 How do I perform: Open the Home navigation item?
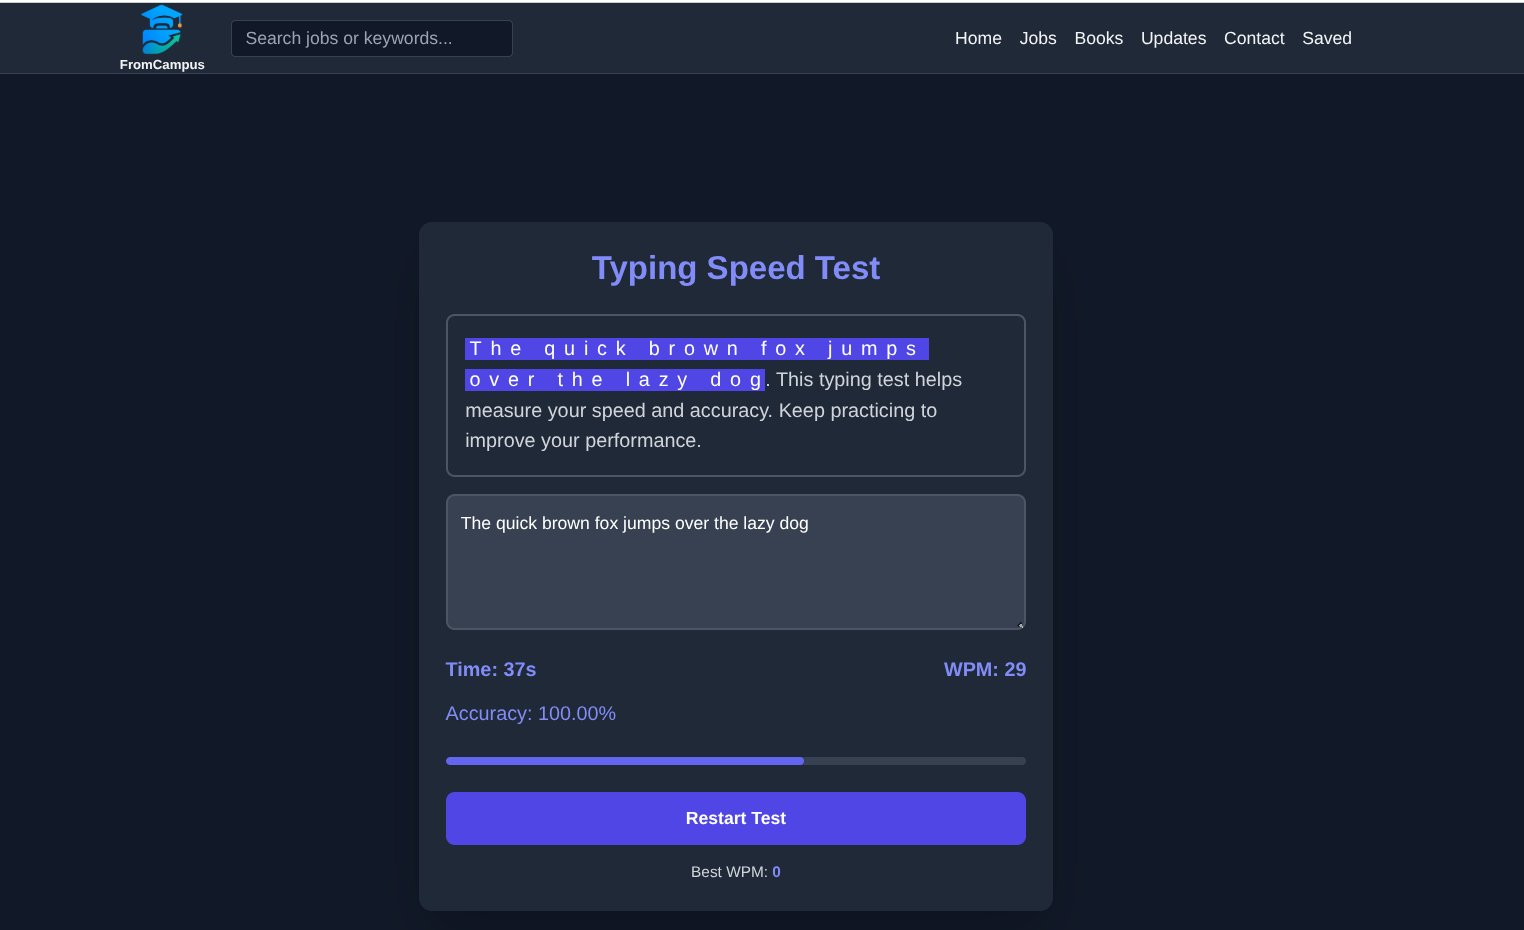pyautogui.click(x=978, y=38)
